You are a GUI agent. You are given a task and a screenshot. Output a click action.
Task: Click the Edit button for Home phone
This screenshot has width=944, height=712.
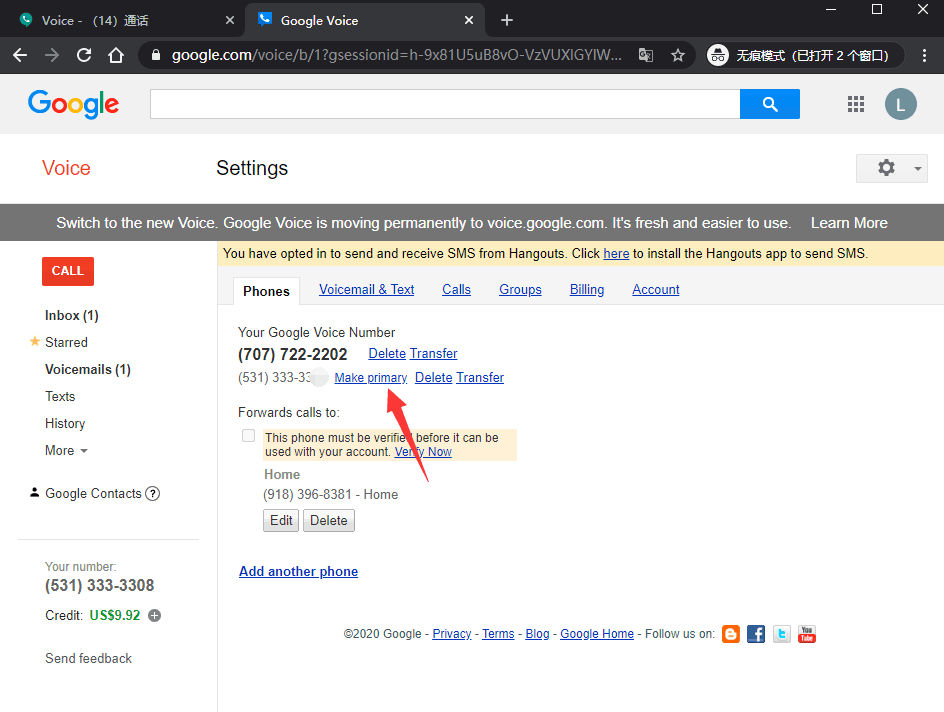point(281,520)
